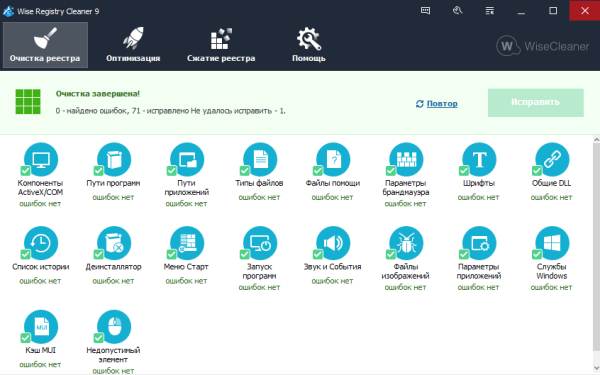Viewport: 600px width, 375px height.
Task: Select the Параметры брандмауэра firewall icon
Action: [406, 159]
